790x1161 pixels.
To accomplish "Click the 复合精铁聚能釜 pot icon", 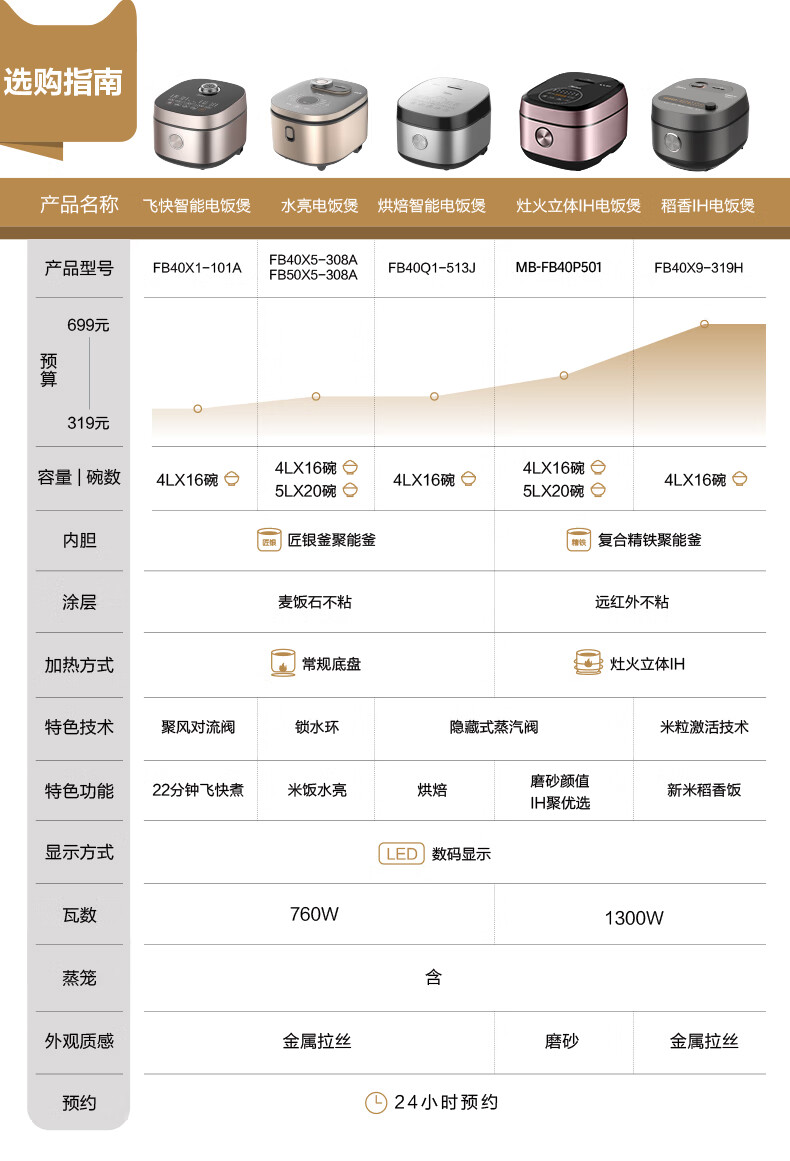I will 578,540.
